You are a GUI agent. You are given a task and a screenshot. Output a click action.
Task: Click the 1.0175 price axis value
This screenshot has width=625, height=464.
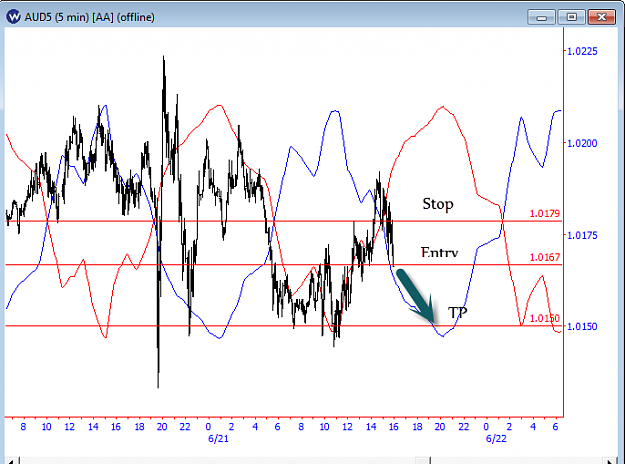(x=582, y=235)
